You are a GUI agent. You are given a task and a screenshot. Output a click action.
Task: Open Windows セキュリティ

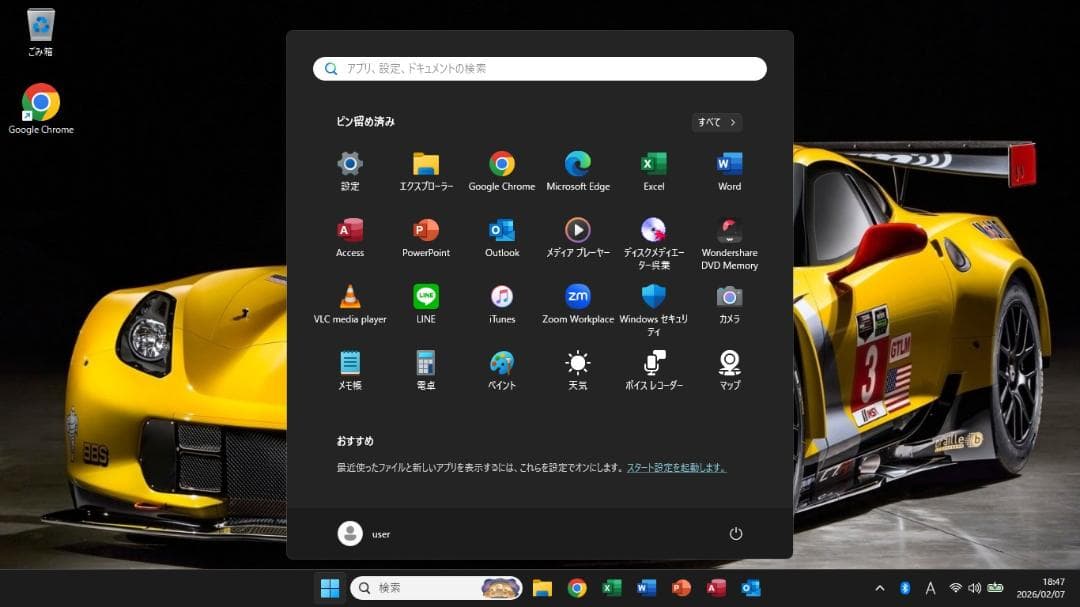[x=653, y=297]
